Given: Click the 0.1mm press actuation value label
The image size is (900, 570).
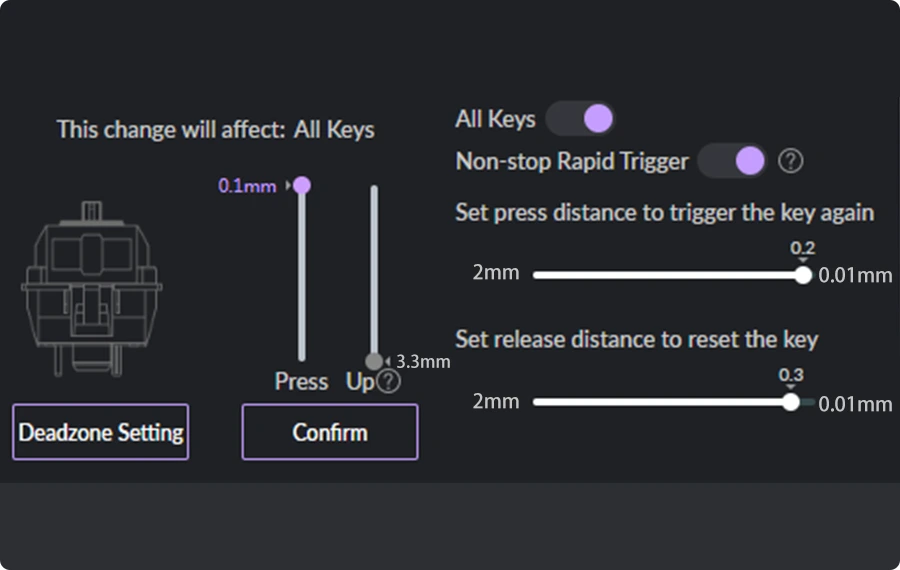Looking at the screenshot, I should pos(247,185).
